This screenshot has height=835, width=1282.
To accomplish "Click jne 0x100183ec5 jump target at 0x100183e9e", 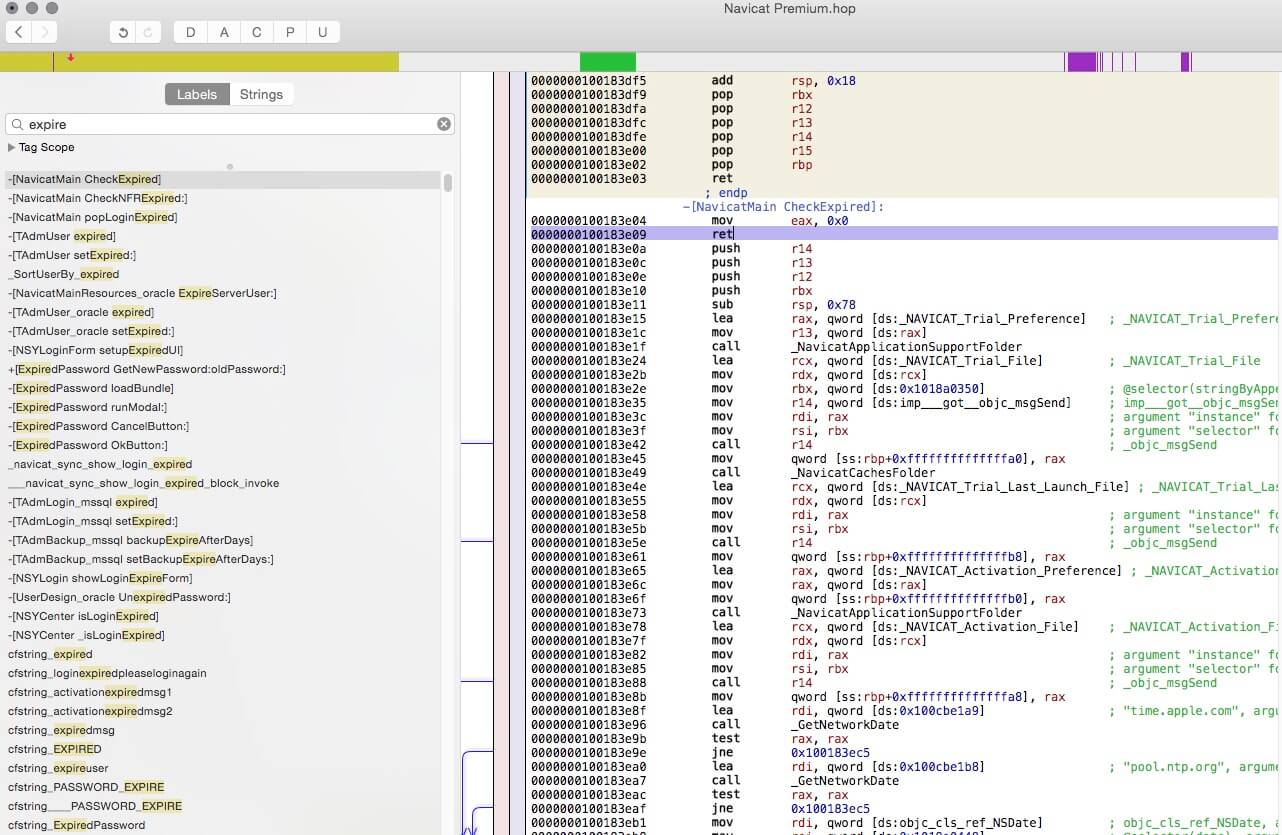I will click(x=830, y=753).
